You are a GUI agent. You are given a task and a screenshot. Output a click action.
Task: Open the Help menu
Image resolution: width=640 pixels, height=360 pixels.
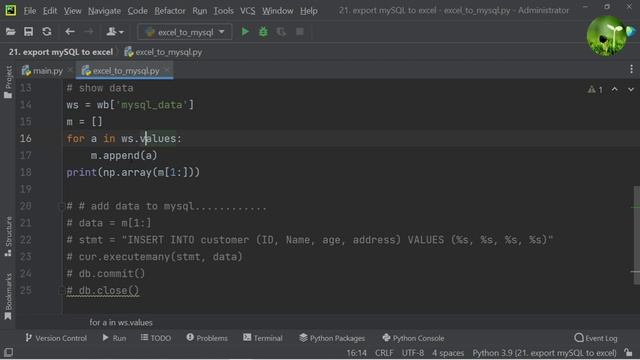pos(309,11)
